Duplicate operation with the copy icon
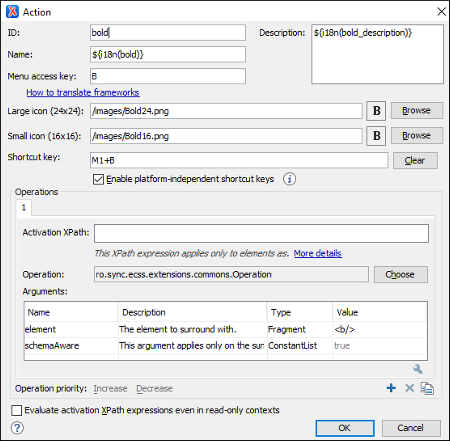The image size is (450, 441). pyautogui.click(x=427, y=388)
